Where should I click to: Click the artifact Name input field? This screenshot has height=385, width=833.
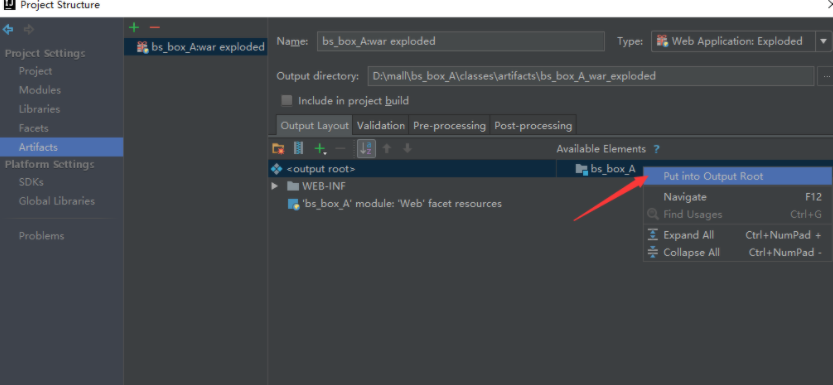coord(461,41)
